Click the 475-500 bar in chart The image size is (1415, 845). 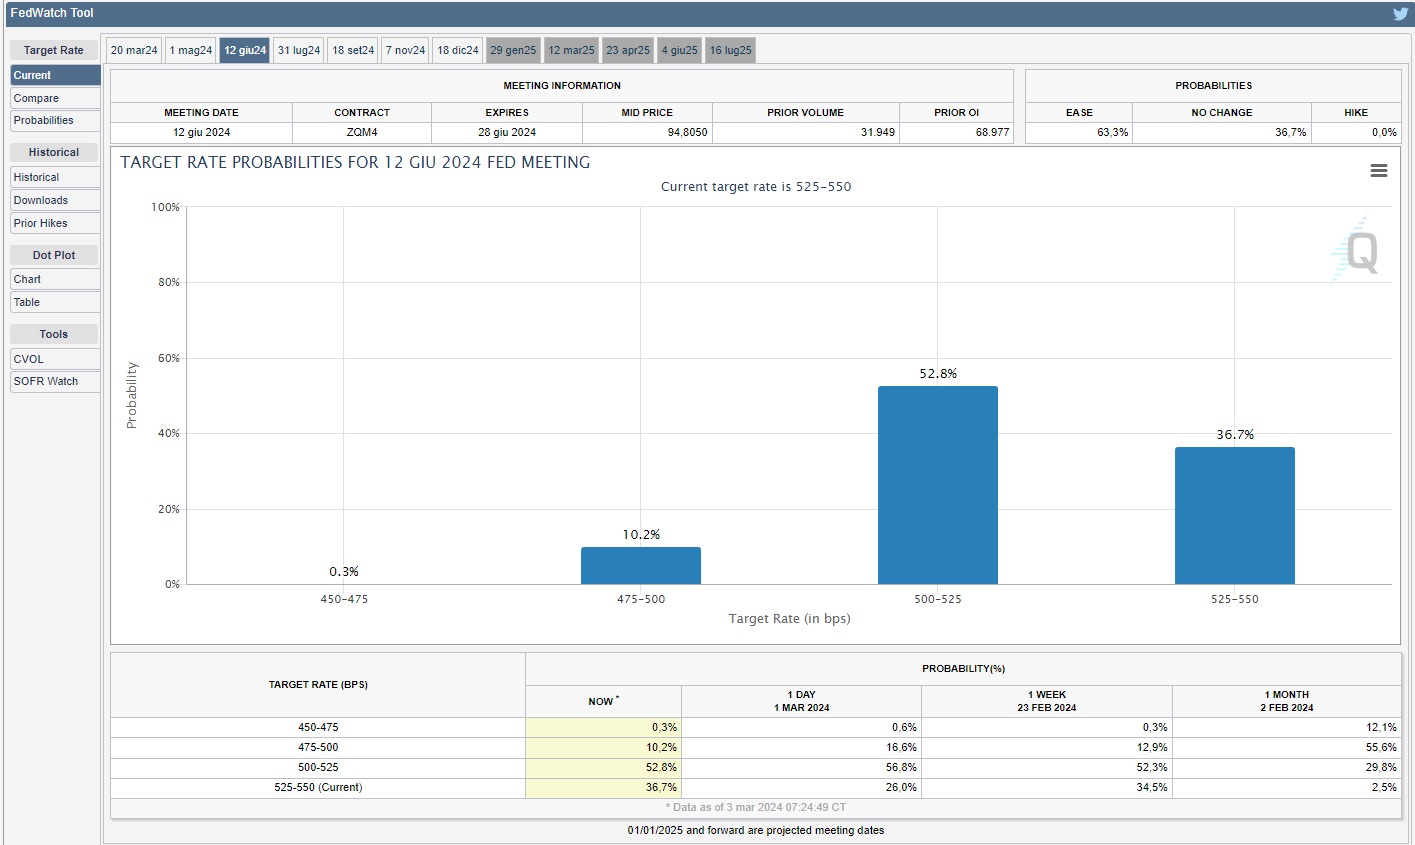tap(640, 565)
